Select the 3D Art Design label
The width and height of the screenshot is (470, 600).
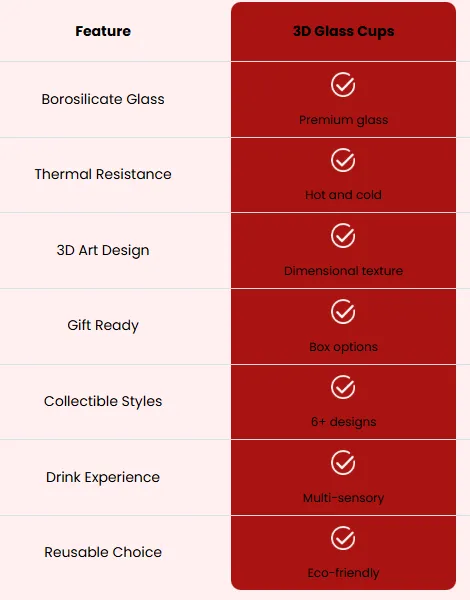(x=103, y=250)
